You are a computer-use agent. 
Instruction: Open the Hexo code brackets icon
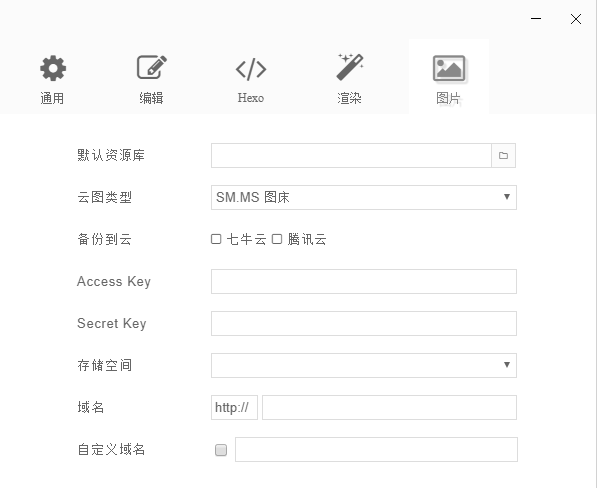[x=251, y=69]
